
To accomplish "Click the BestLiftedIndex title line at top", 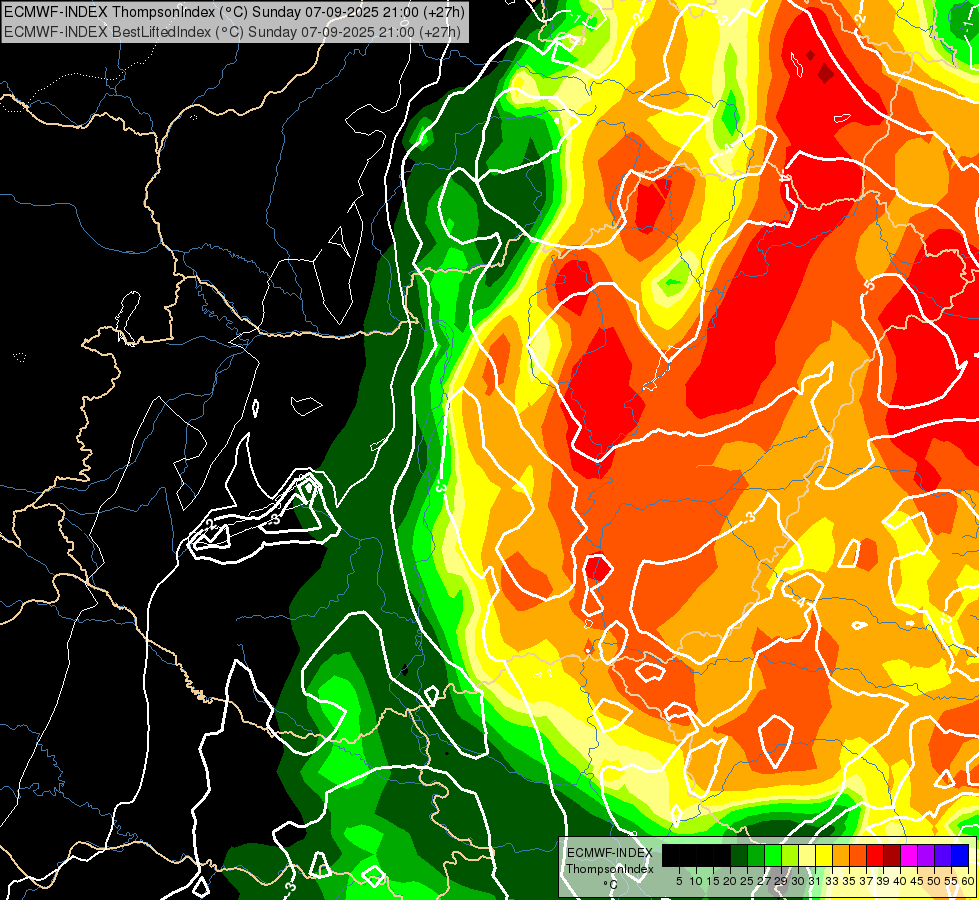I will click(x=232, y=31).
